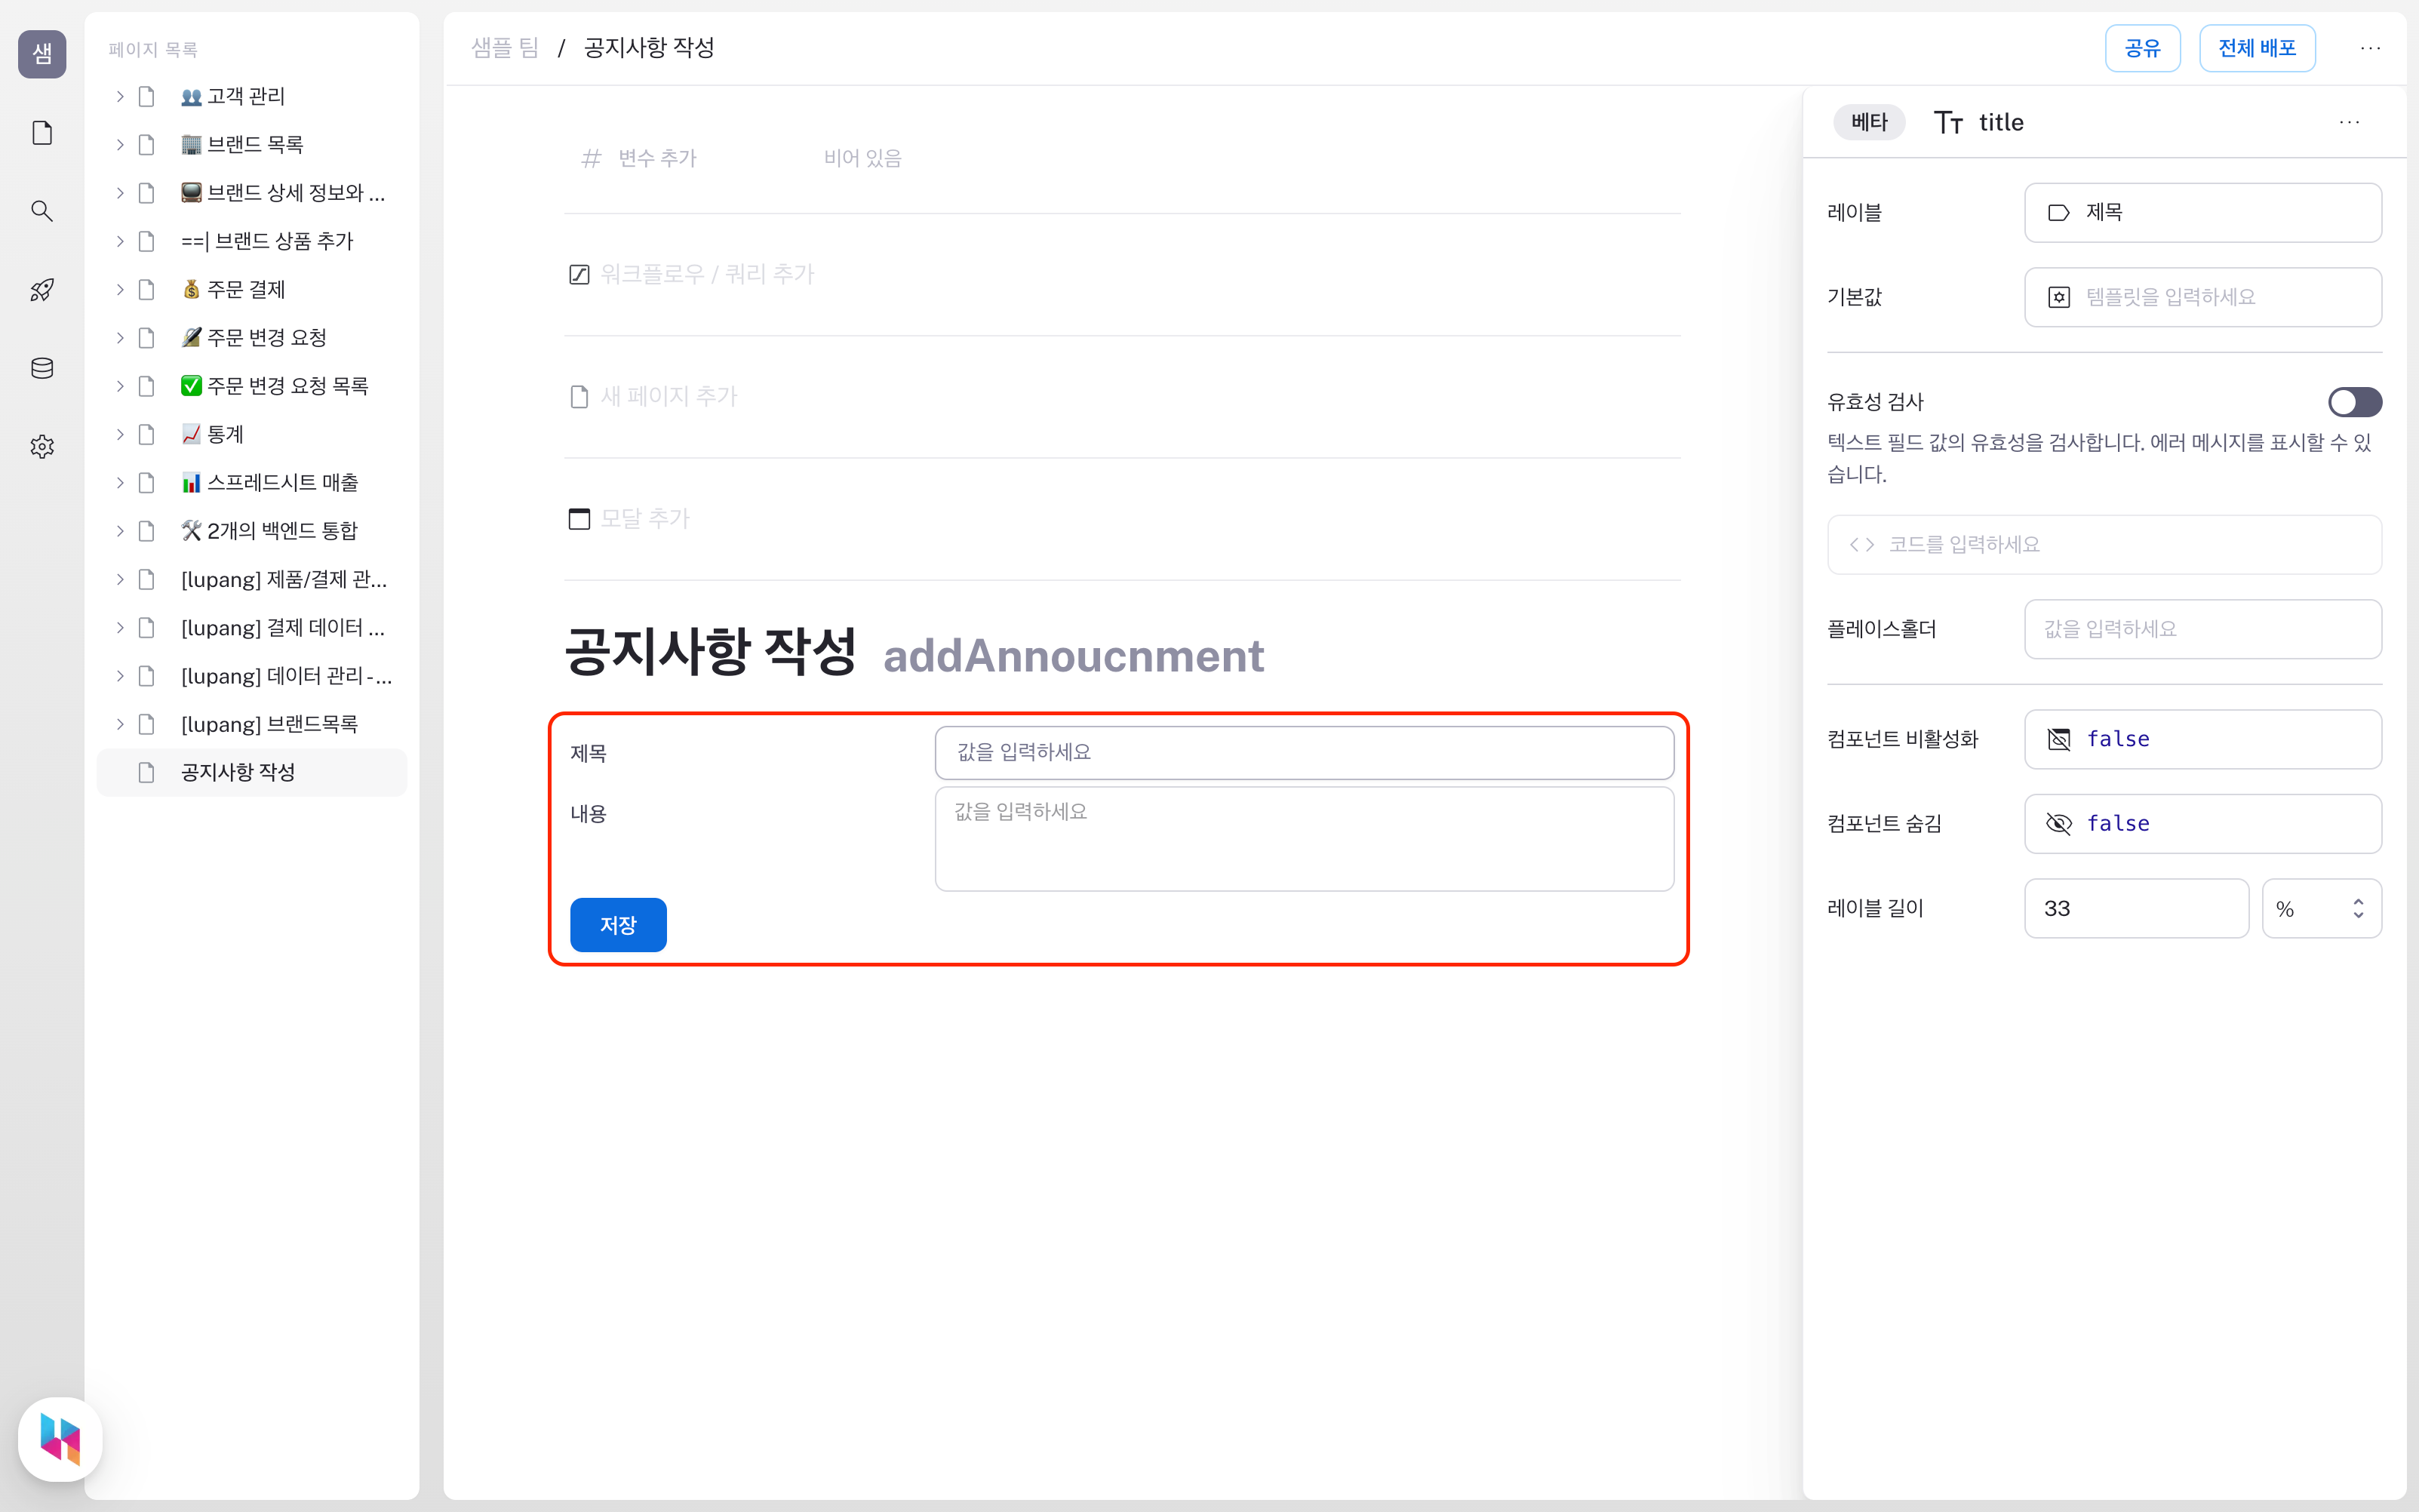
Task: Click the 전체 배포 button
Action: [x=2257, y=48]
